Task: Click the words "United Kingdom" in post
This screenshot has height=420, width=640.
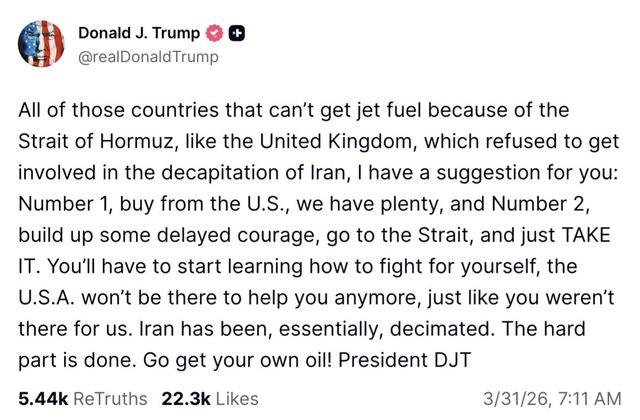Action: [336, 142]
